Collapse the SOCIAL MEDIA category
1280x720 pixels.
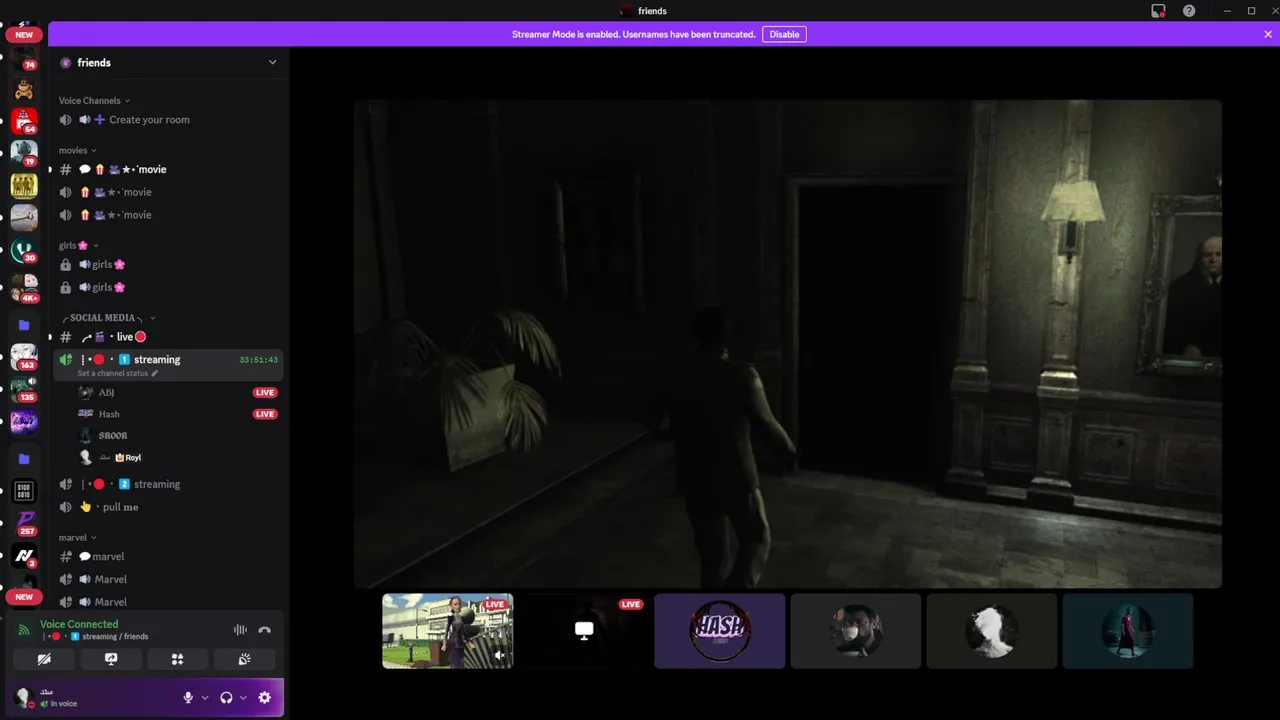point(108,317)
